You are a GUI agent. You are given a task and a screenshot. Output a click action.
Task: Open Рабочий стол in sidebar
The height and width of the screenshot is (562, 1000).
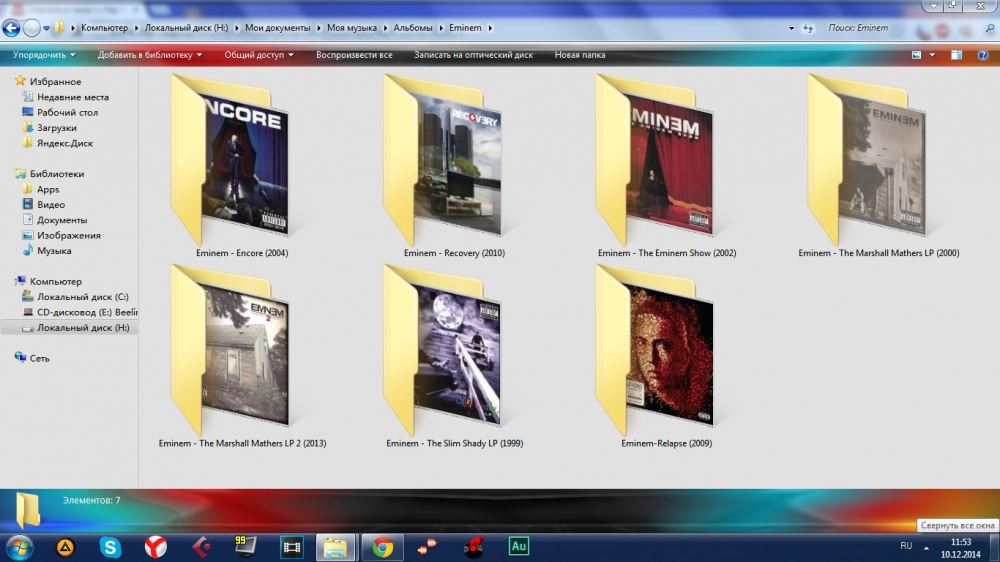coord(67,112)
